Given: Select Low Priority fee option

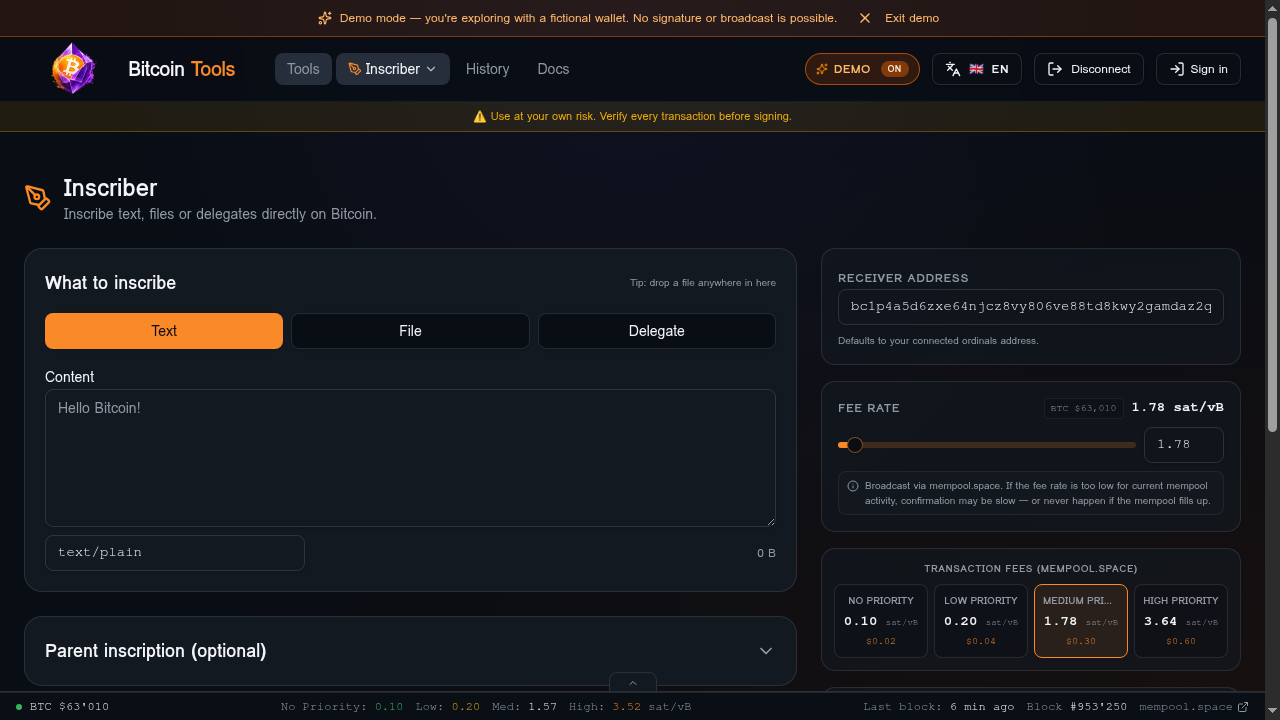Looking at the screenshot, I should 981,621.
